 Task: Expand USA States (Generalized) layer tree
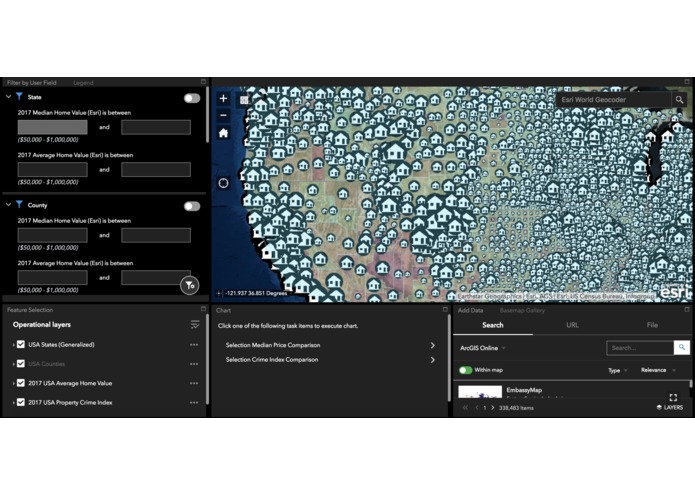13,345
